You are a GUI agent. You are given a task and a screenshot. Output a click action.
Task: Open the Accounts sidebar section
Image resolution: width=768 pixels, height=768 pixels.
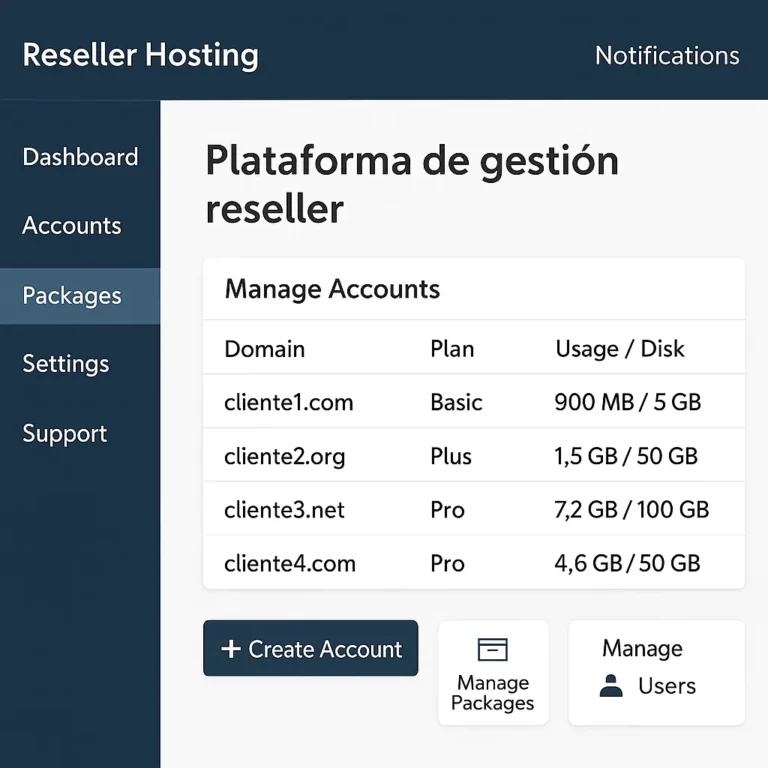click(x=72, y=226)
